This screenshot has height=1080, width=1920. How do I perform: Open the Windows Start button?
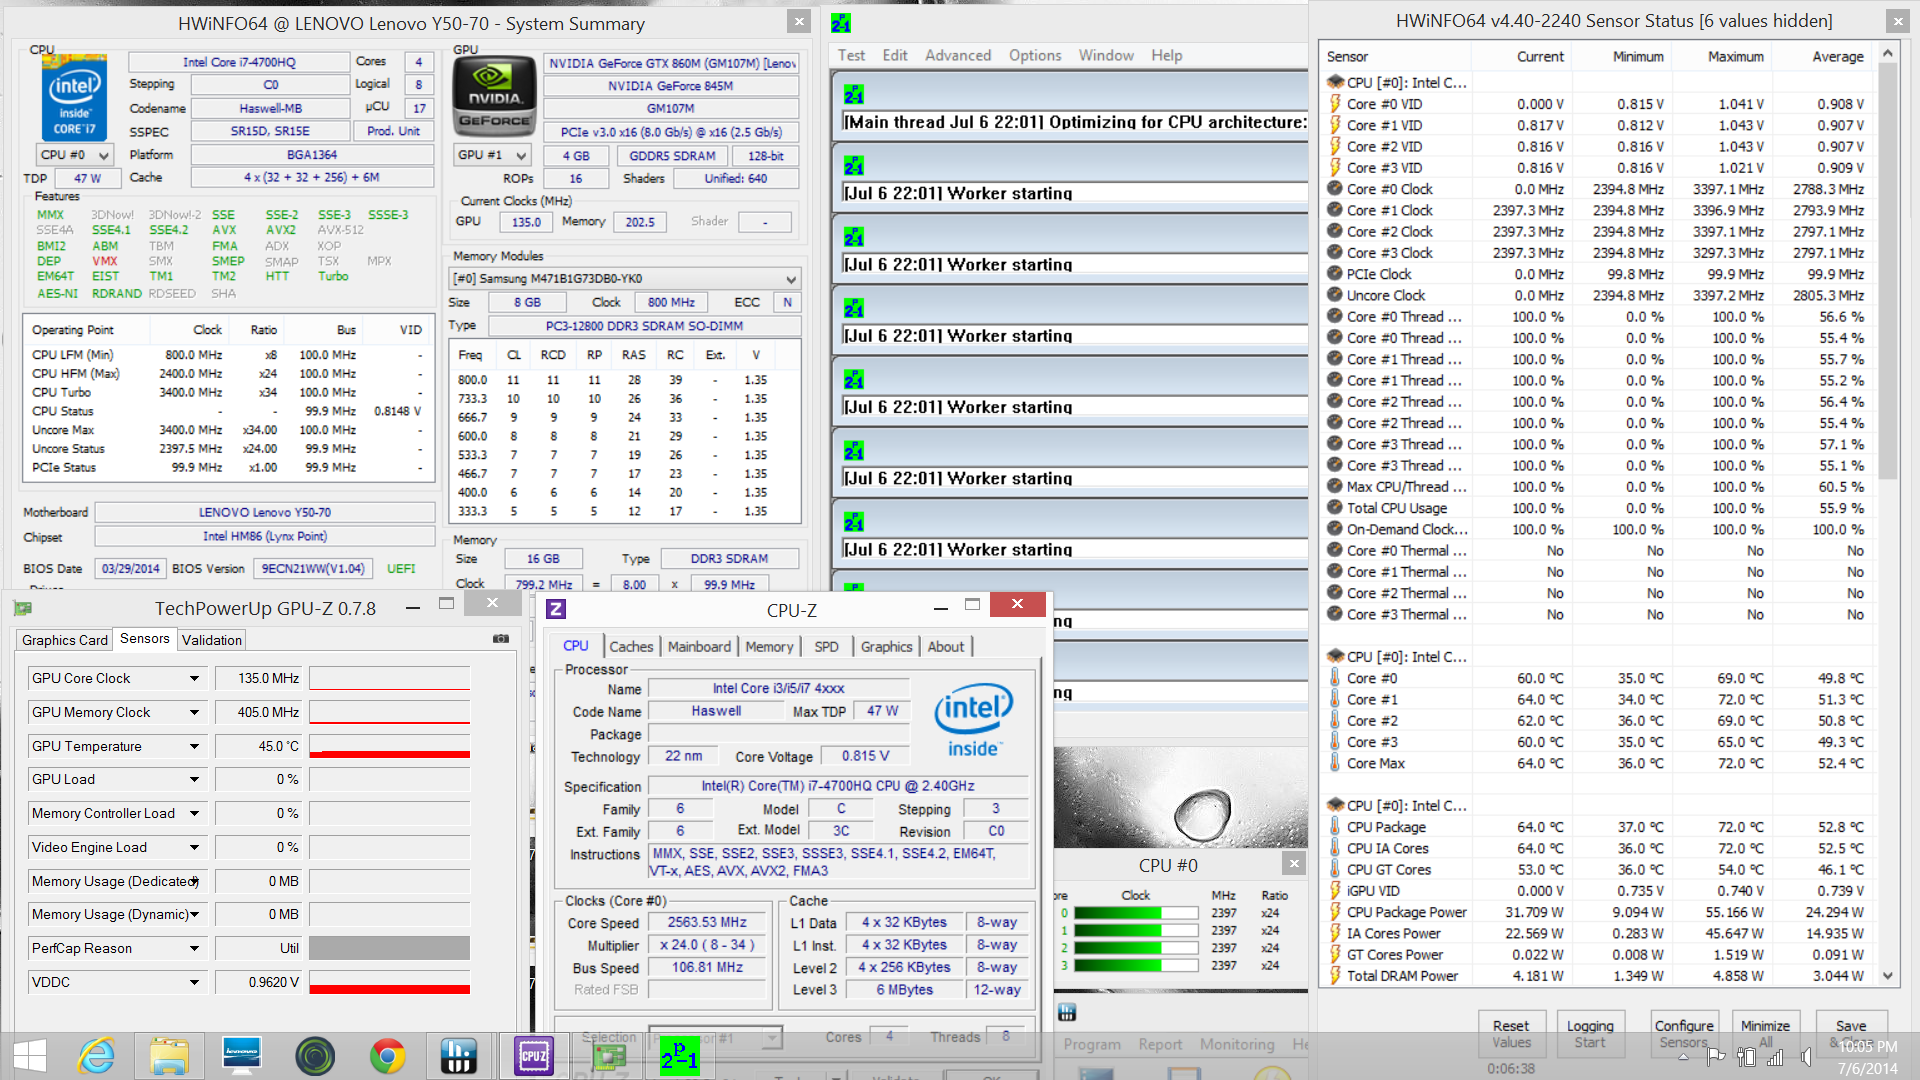coord(30,1056)
